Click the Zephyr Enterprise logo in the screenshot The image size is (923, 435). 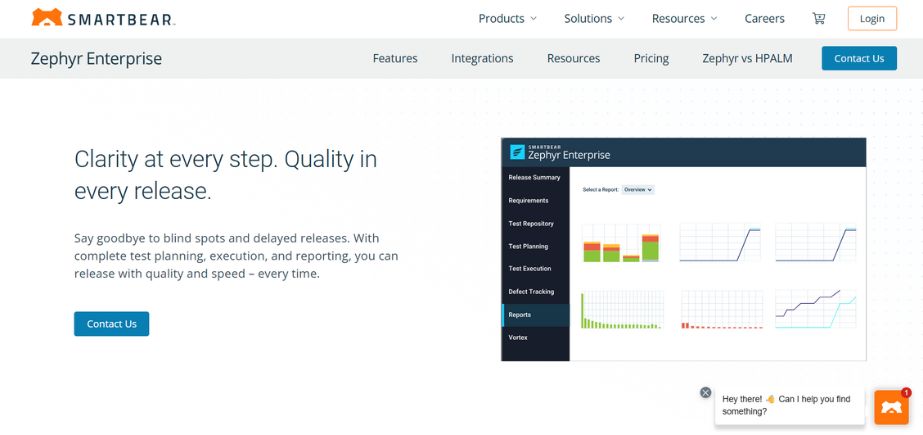[x=560, y=152]
